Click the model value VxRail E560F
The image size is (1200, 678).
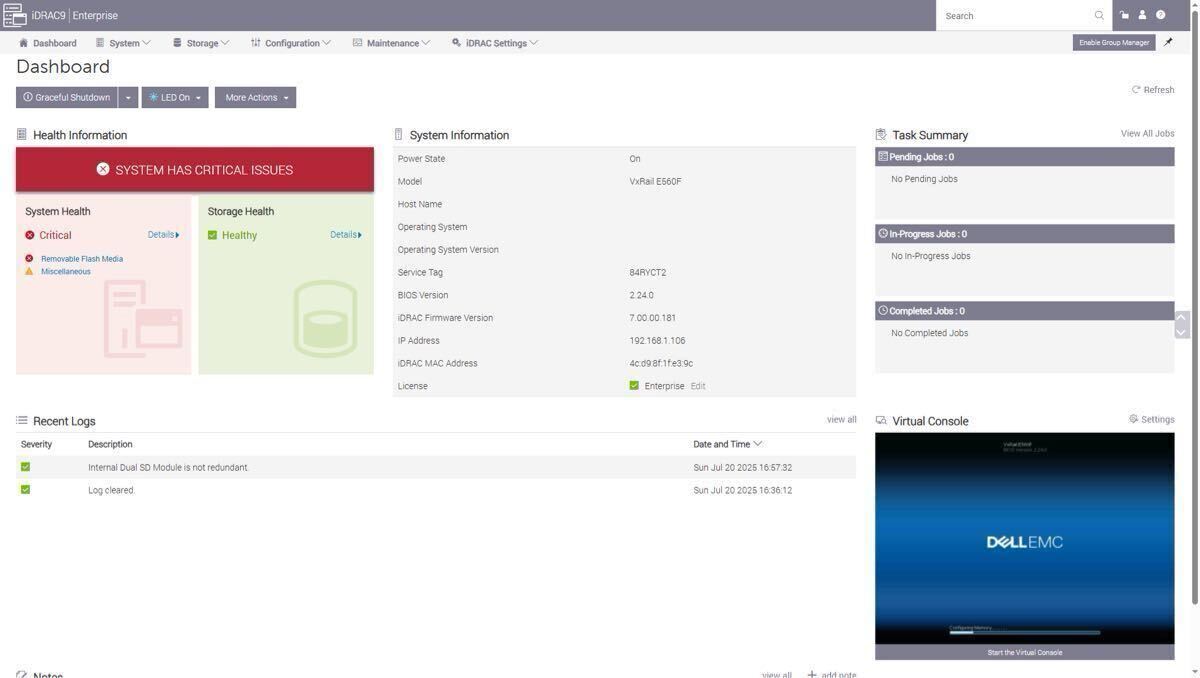pyautogui.click(x=655, y=182)
